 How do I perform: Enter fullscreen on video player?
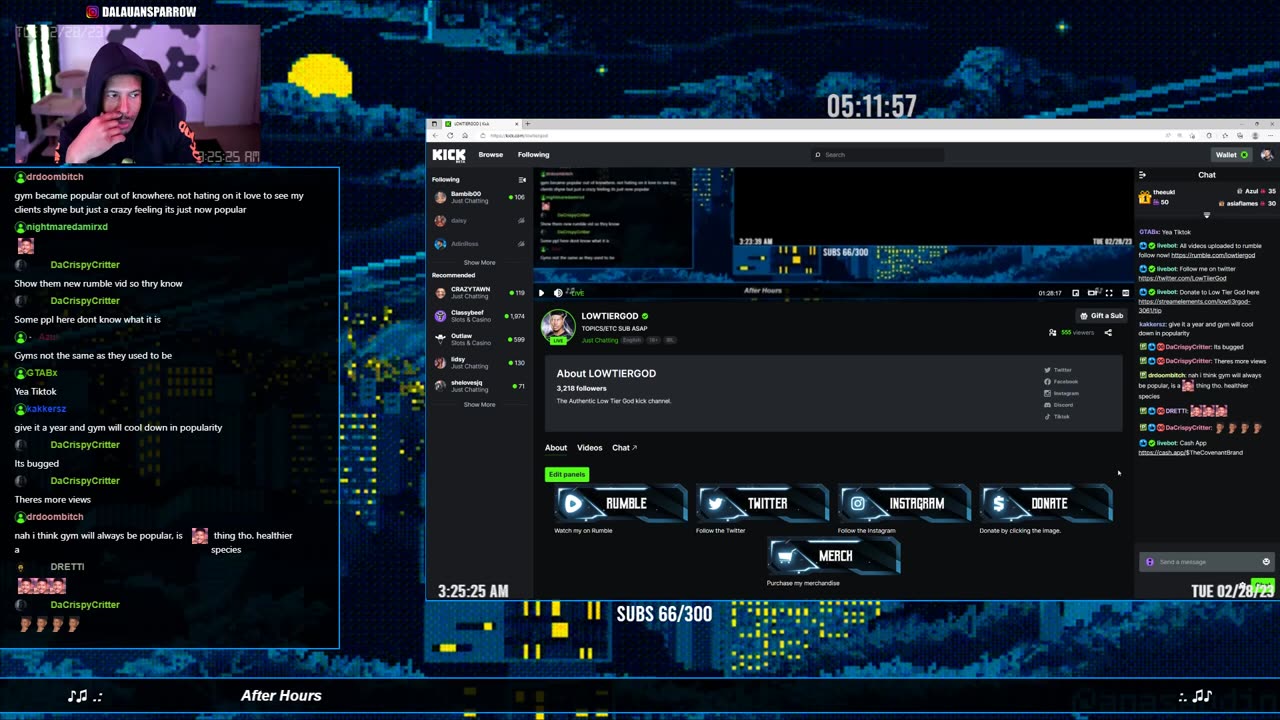click(1109, 293)
